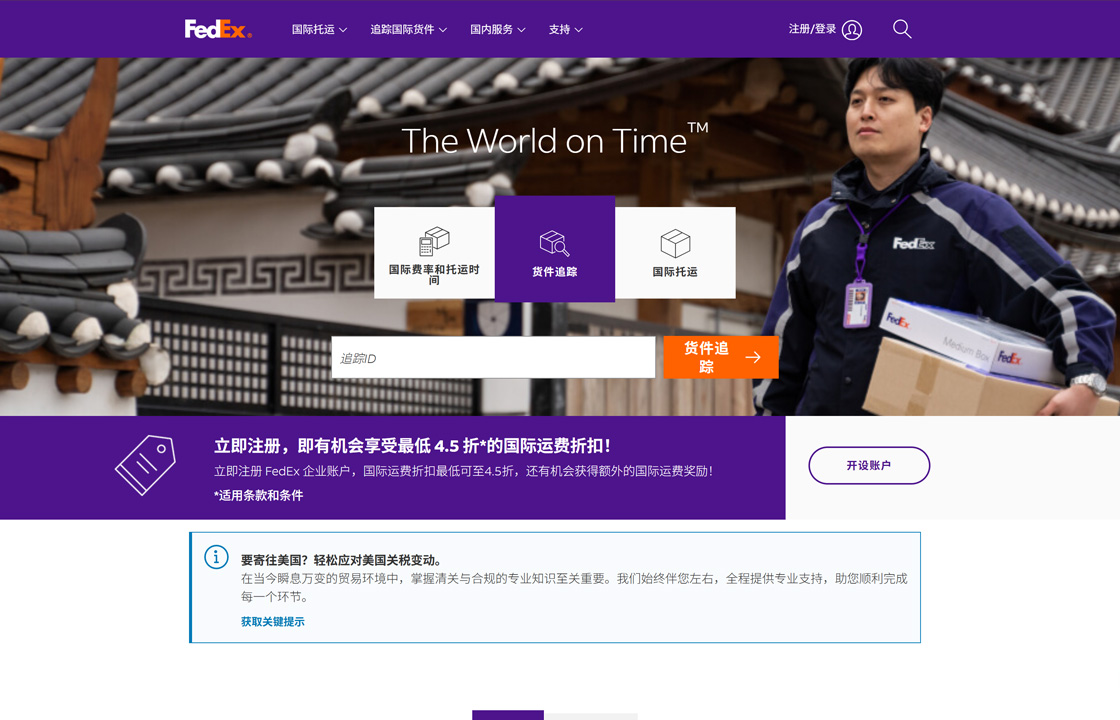Click the The World on Time headline

[555, 140]
